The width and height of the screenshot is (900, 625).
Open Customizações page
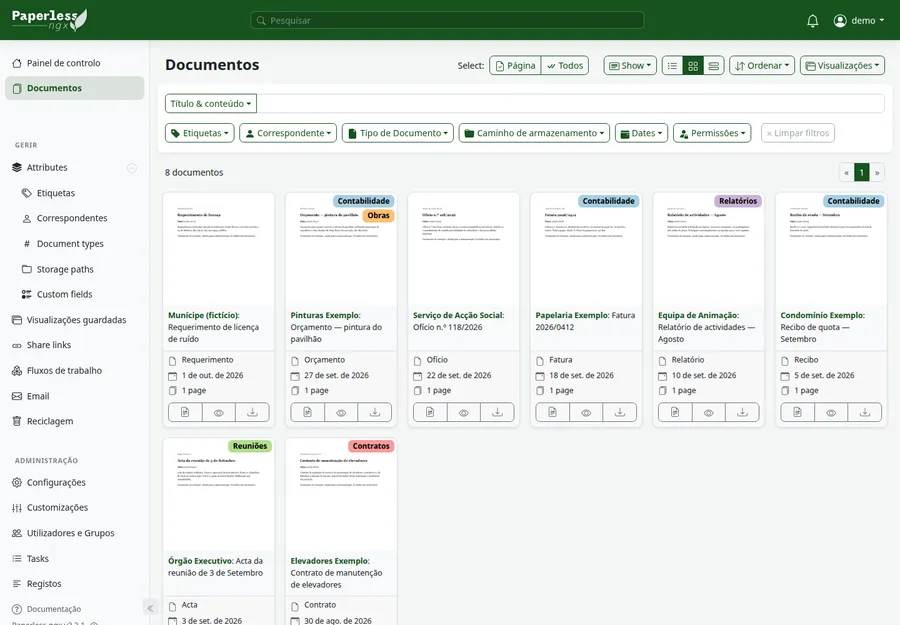[x=75, y=508]
